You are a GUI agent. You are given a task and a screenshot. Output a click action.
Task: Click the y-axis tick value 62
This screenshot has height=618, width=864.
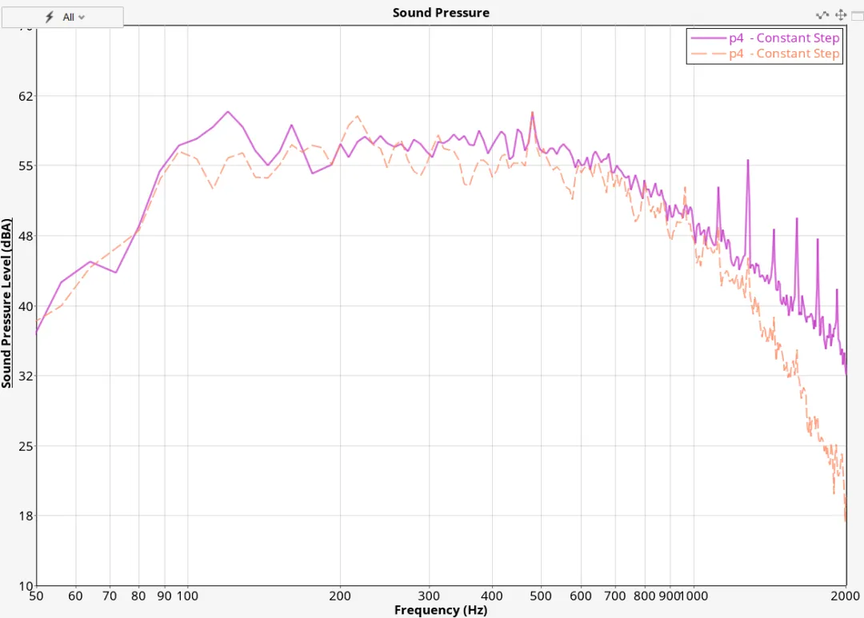coord(26,96)
